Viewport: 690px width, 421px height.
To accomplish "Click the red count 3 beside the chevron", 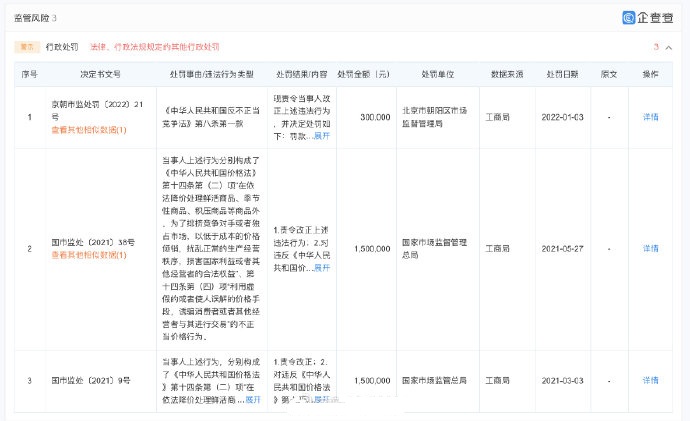I will 656,47.
